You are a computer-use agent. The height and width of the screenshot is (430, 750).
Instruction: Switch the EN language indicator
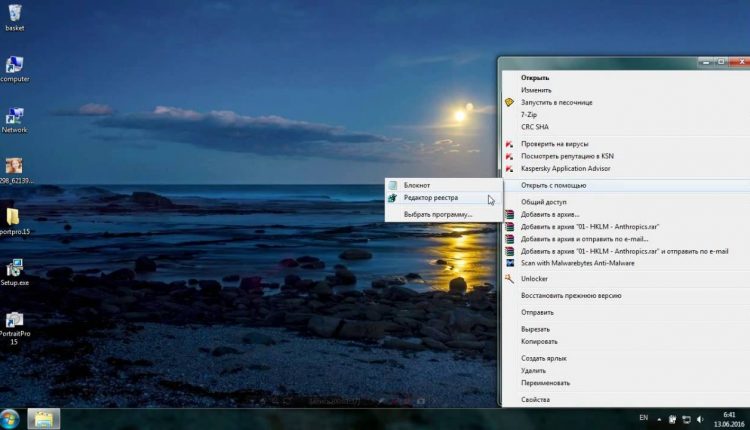point(643,418)
